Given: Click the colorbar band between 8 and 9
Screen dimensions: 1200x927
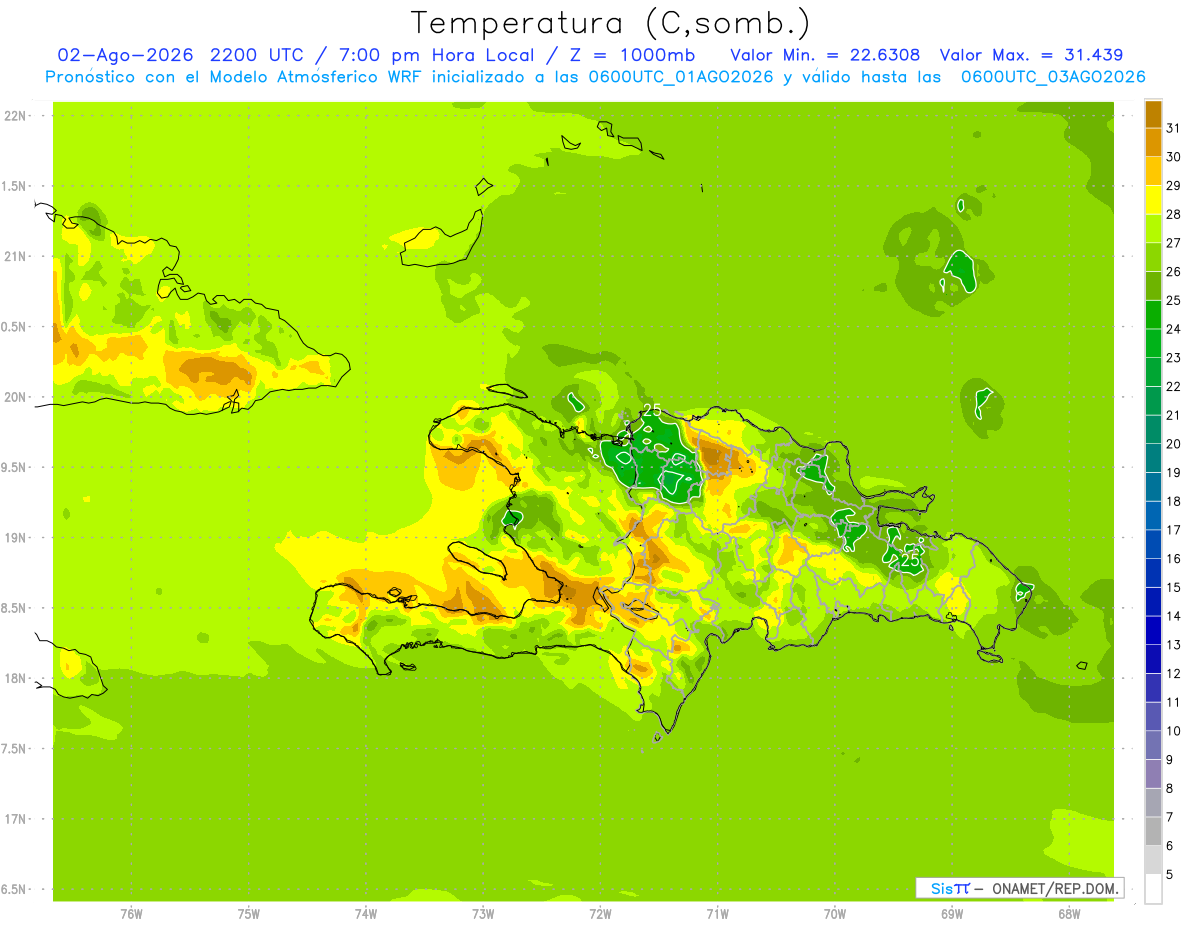Looking at the screenshot, I should [1153, 774].
